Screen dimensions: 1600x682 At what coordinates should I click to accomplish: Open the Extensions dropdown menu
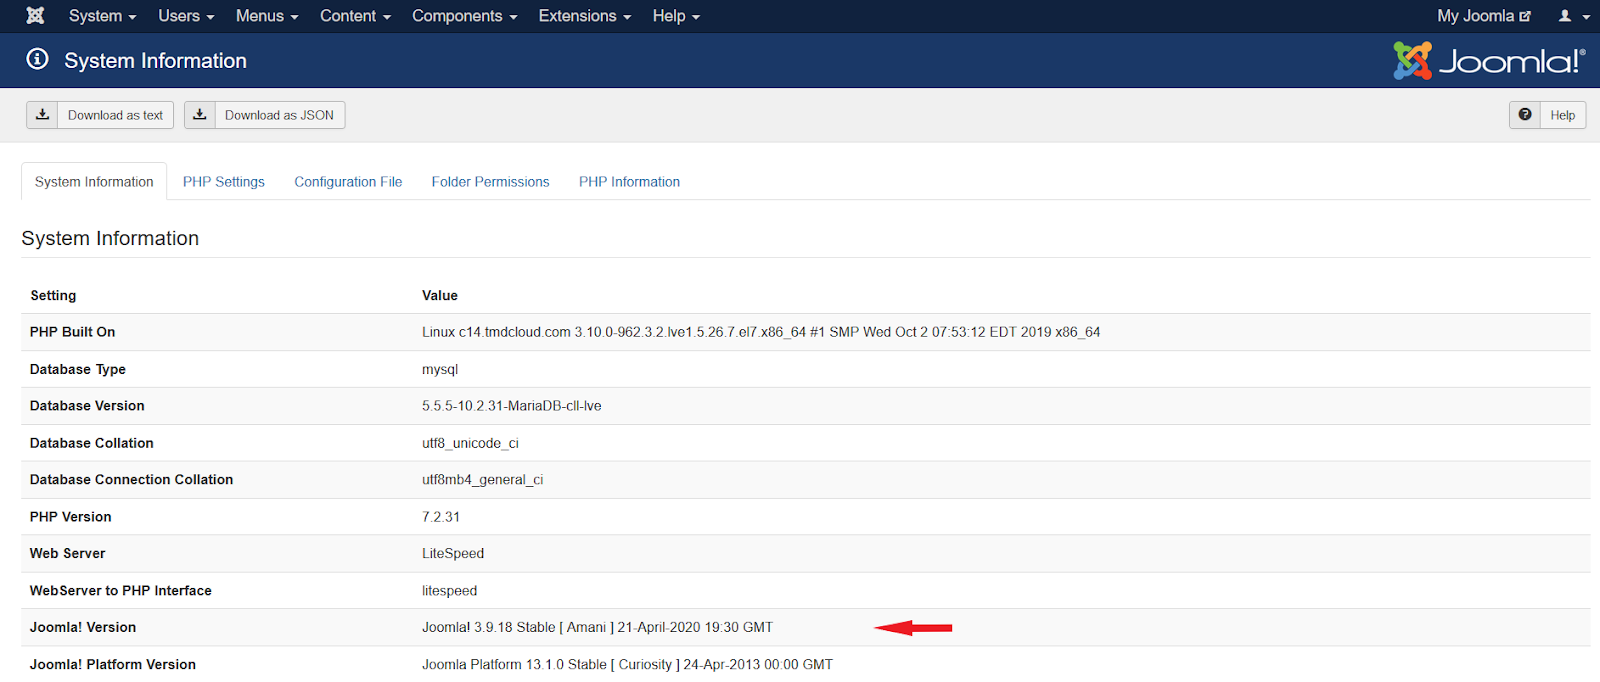coord(584,16)
